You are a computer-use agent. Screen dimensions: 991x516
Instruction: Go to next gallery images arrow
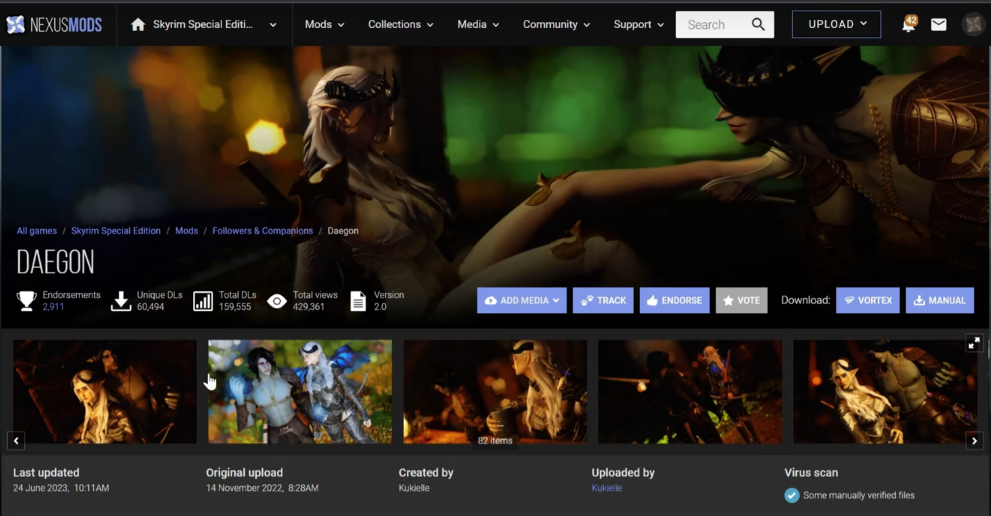point(974,440)
